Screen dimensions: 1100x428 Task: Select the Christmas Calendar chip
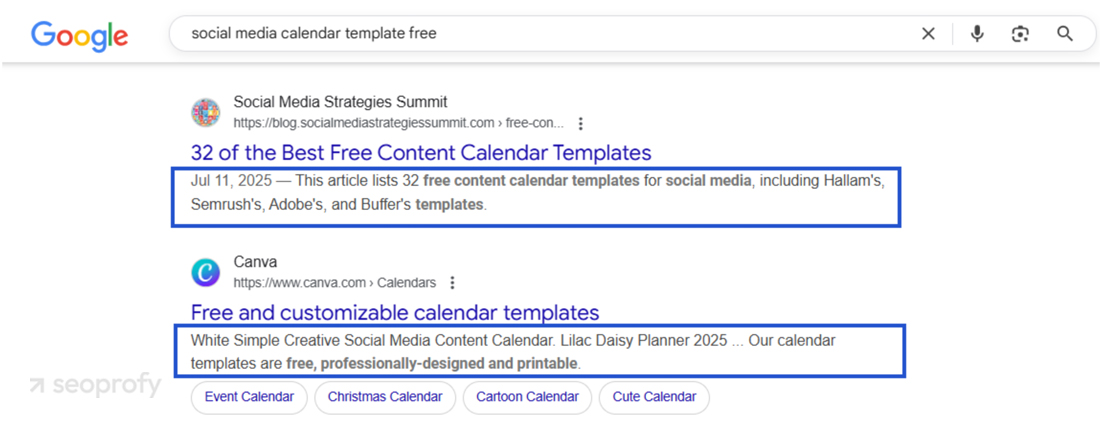[x=385, y=397]
